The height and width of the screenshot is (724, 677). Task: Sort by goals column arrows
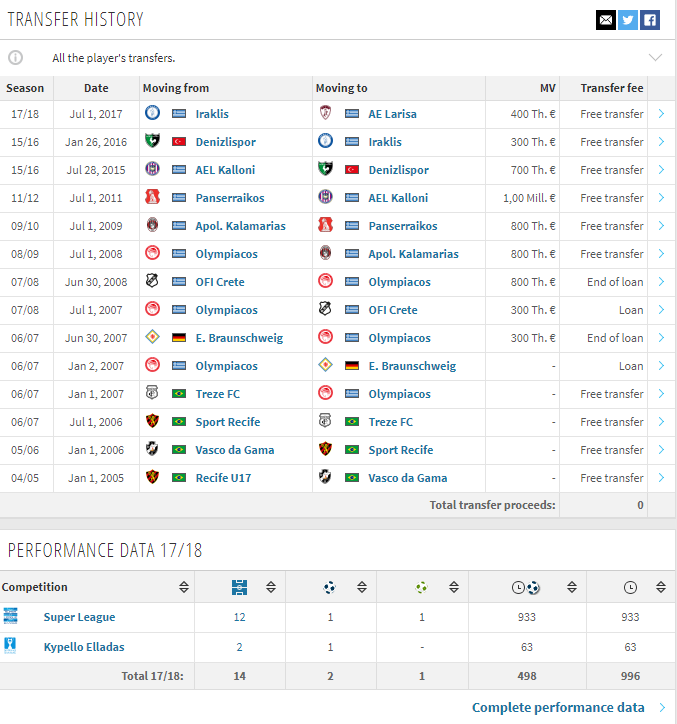[362, 587]
